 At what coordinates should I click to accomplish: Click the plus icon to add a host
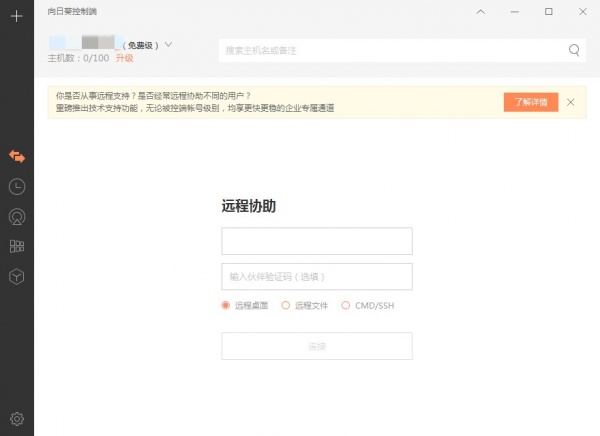tap(16, 16)
